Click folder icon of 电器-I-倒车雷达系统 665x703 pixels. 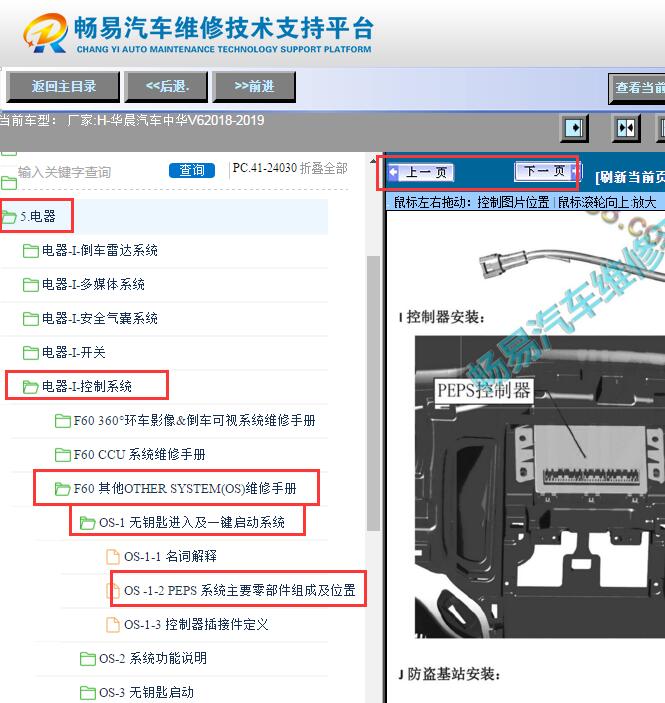click(30, 251)
